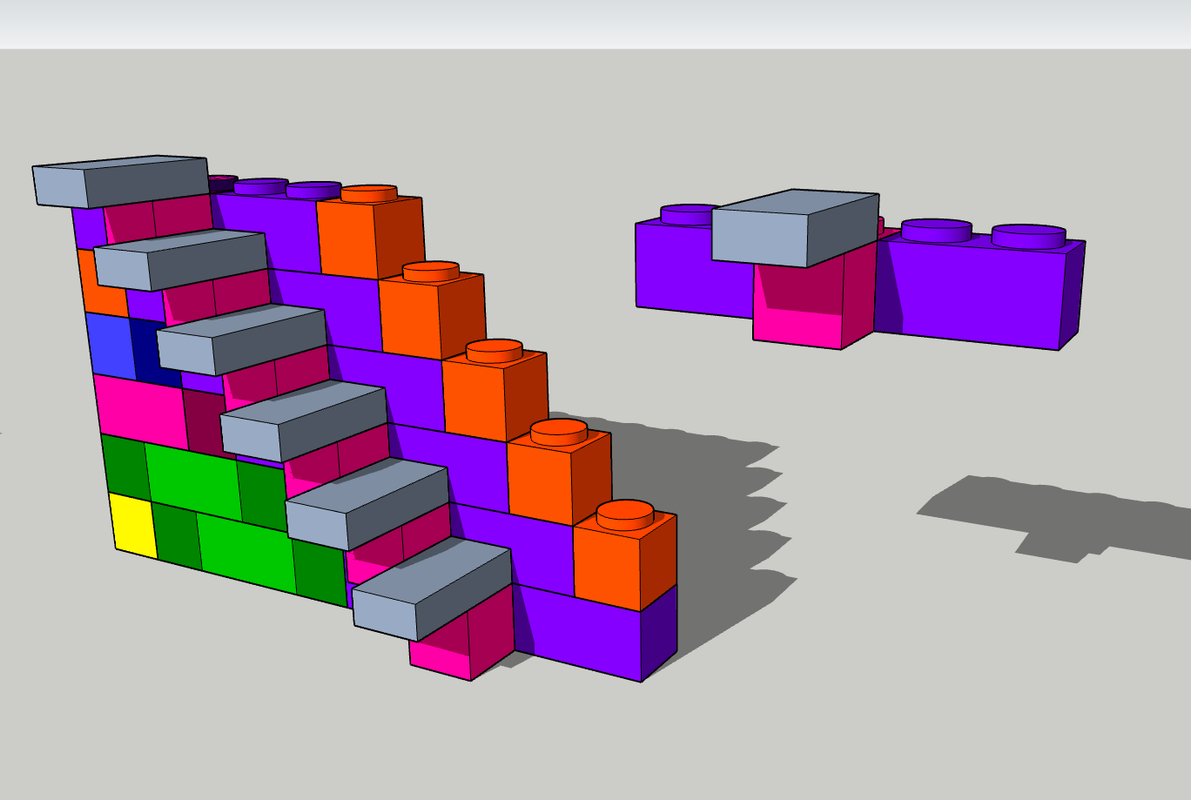The image size is (1191, 800).
Task: Select the yellow brick at the wall's base
Action: point(134,526)
